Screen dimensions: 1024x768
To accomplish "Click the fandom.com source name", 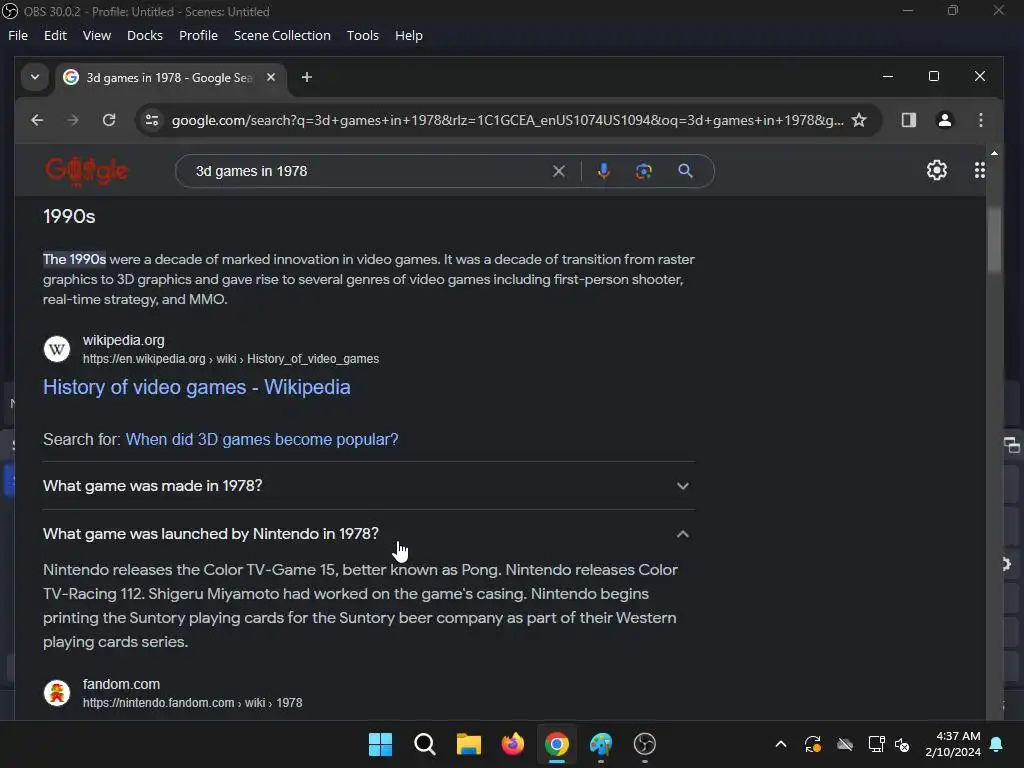I will [x=121, y=684].
